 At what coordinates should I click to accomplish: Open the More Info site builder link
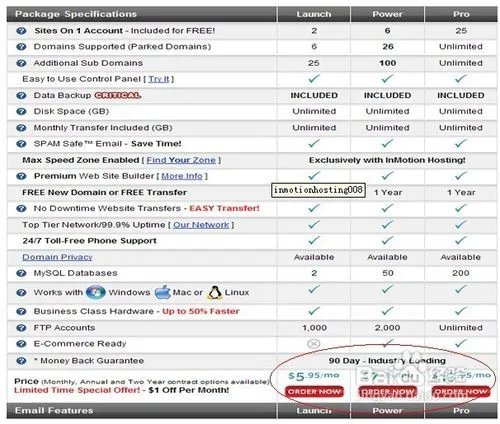click(182, 176)
